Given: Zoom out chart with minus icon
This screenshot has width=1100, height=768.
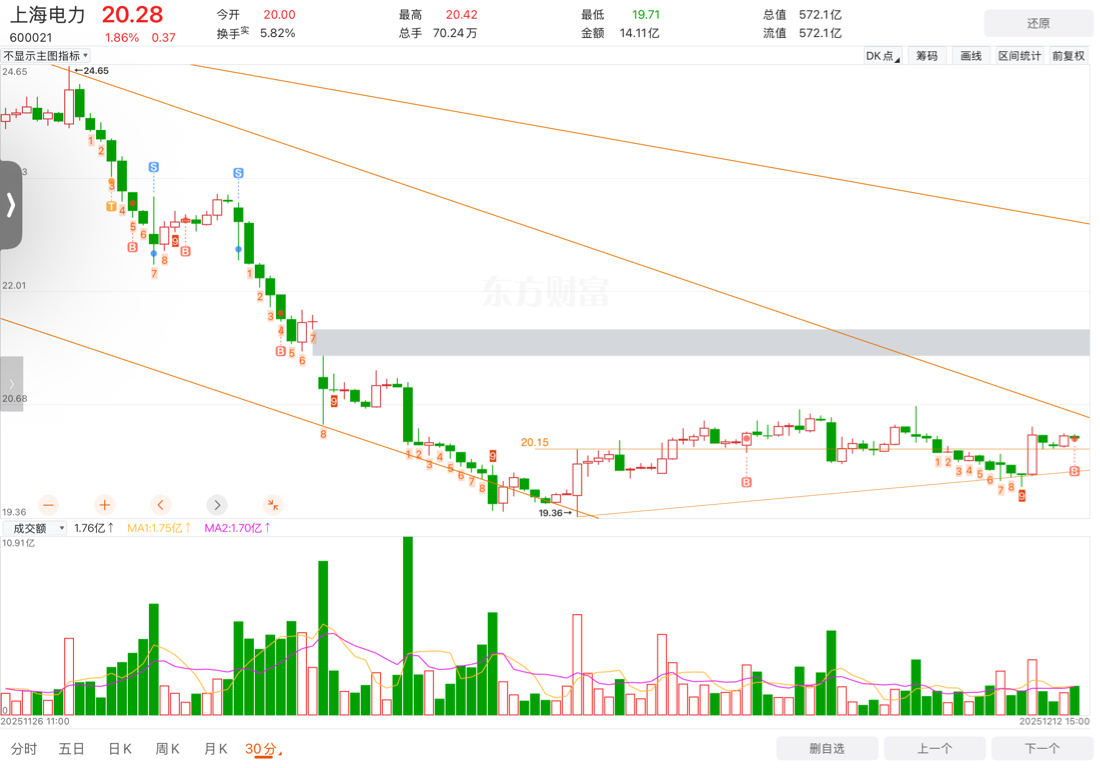Looking at the screenshot, I should (48, 504).
